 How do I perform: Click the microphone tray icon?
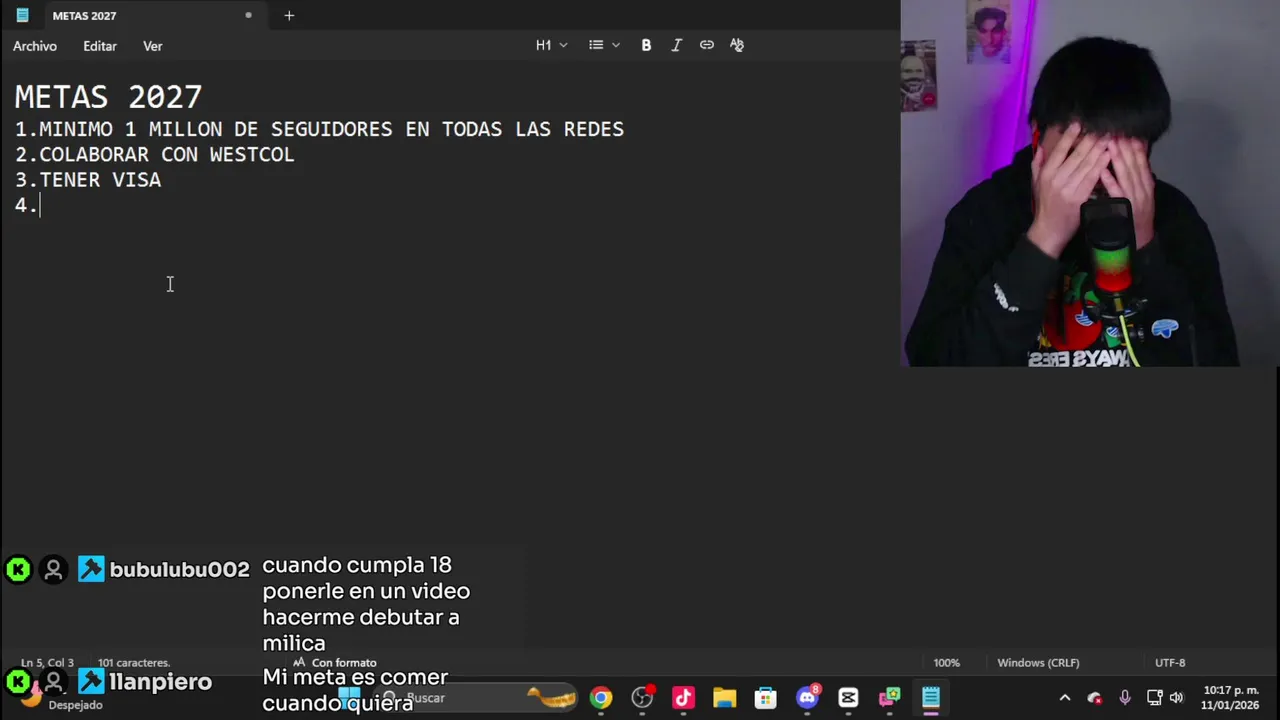1125,698
